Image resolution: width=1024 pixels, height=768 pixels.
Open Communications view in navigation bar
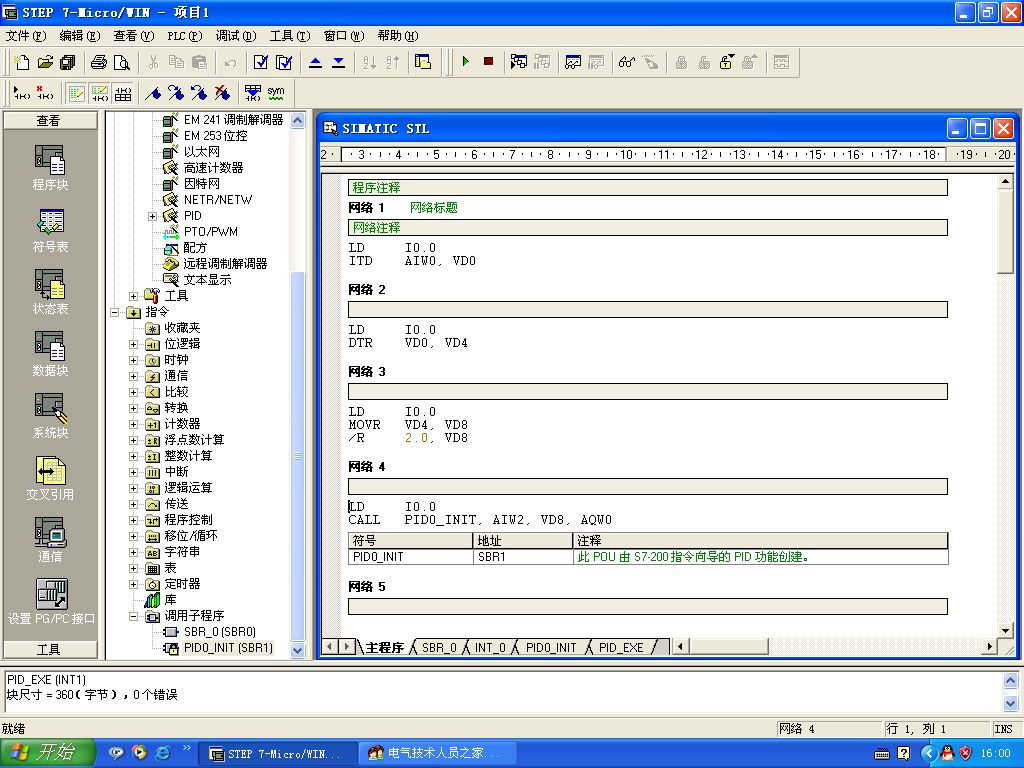50,540
